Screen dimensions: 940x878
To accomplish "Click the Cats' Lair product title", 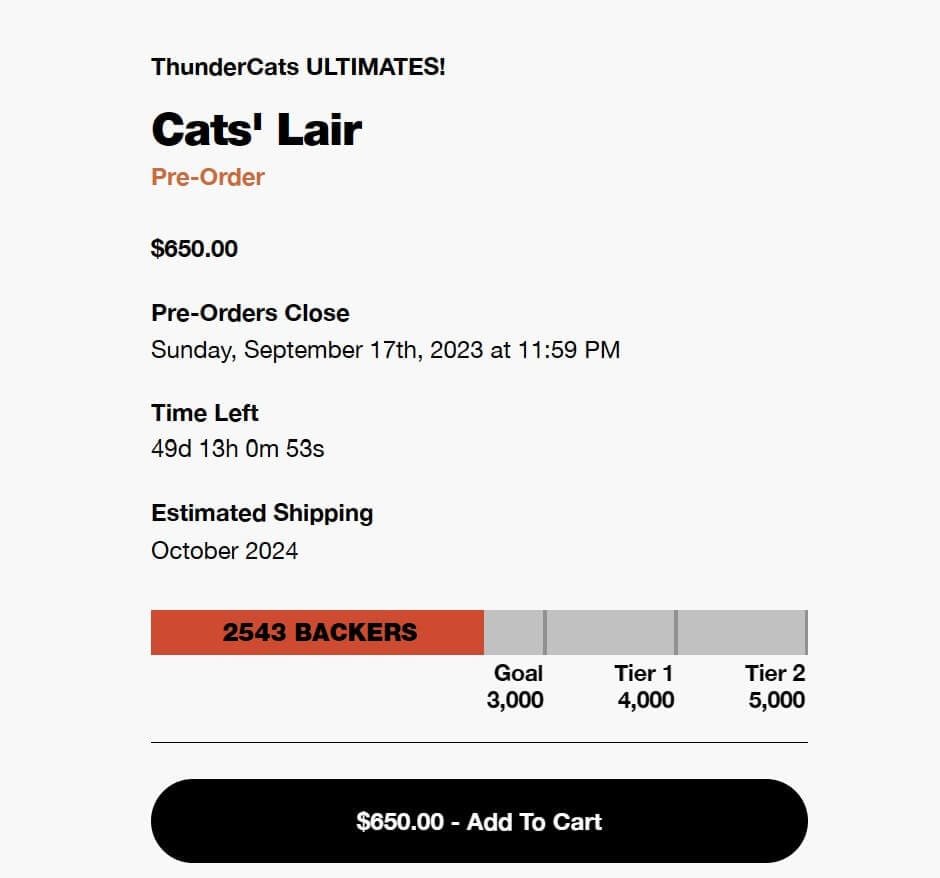I will point(256,128).
